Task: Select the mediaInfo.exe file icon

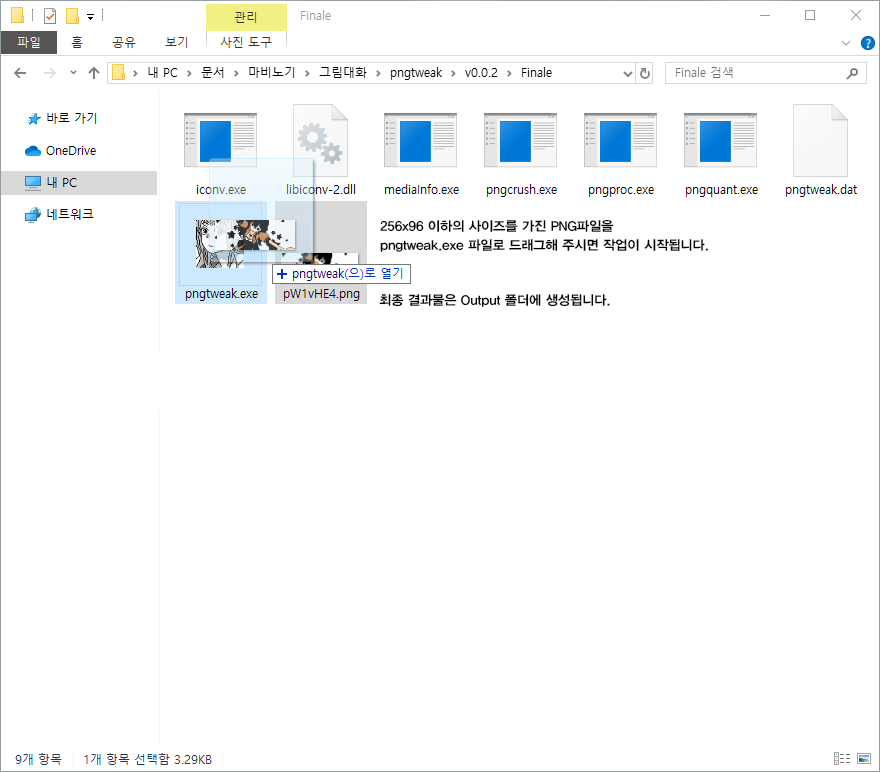Action: pos(420,140)
